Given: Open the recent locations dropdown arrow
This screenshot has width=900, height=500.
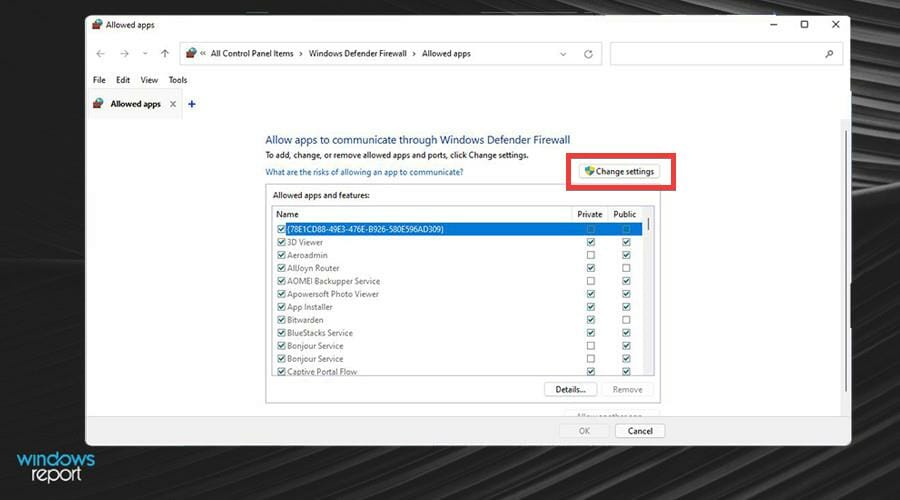Looking at the screenshot, I should (x=145, y=54).
